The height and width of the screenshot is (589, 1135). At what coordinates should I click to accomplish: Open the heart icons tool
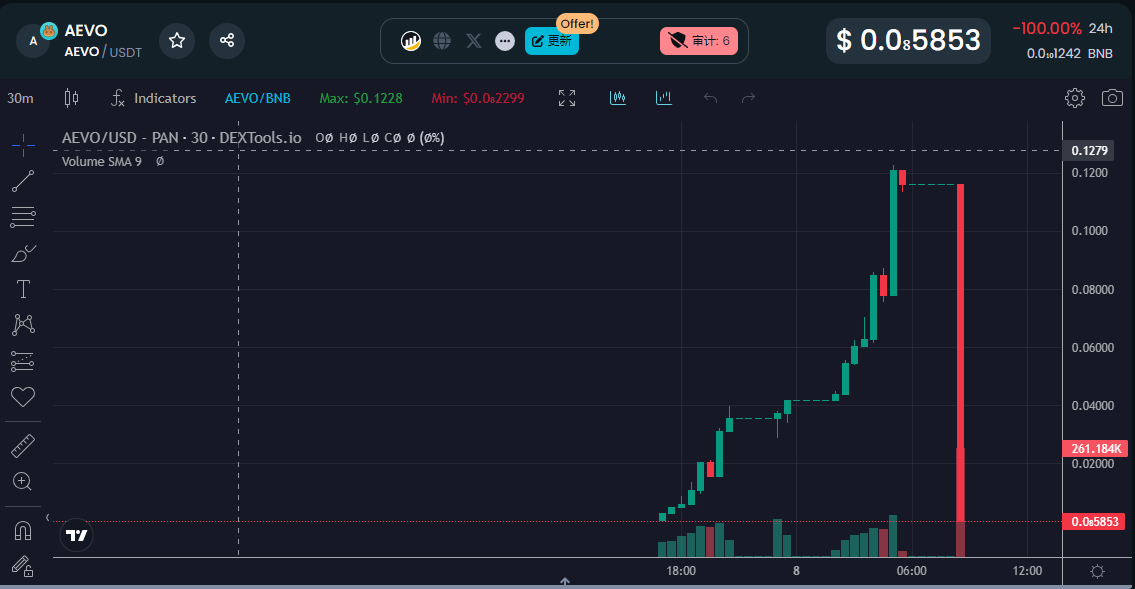23,397
